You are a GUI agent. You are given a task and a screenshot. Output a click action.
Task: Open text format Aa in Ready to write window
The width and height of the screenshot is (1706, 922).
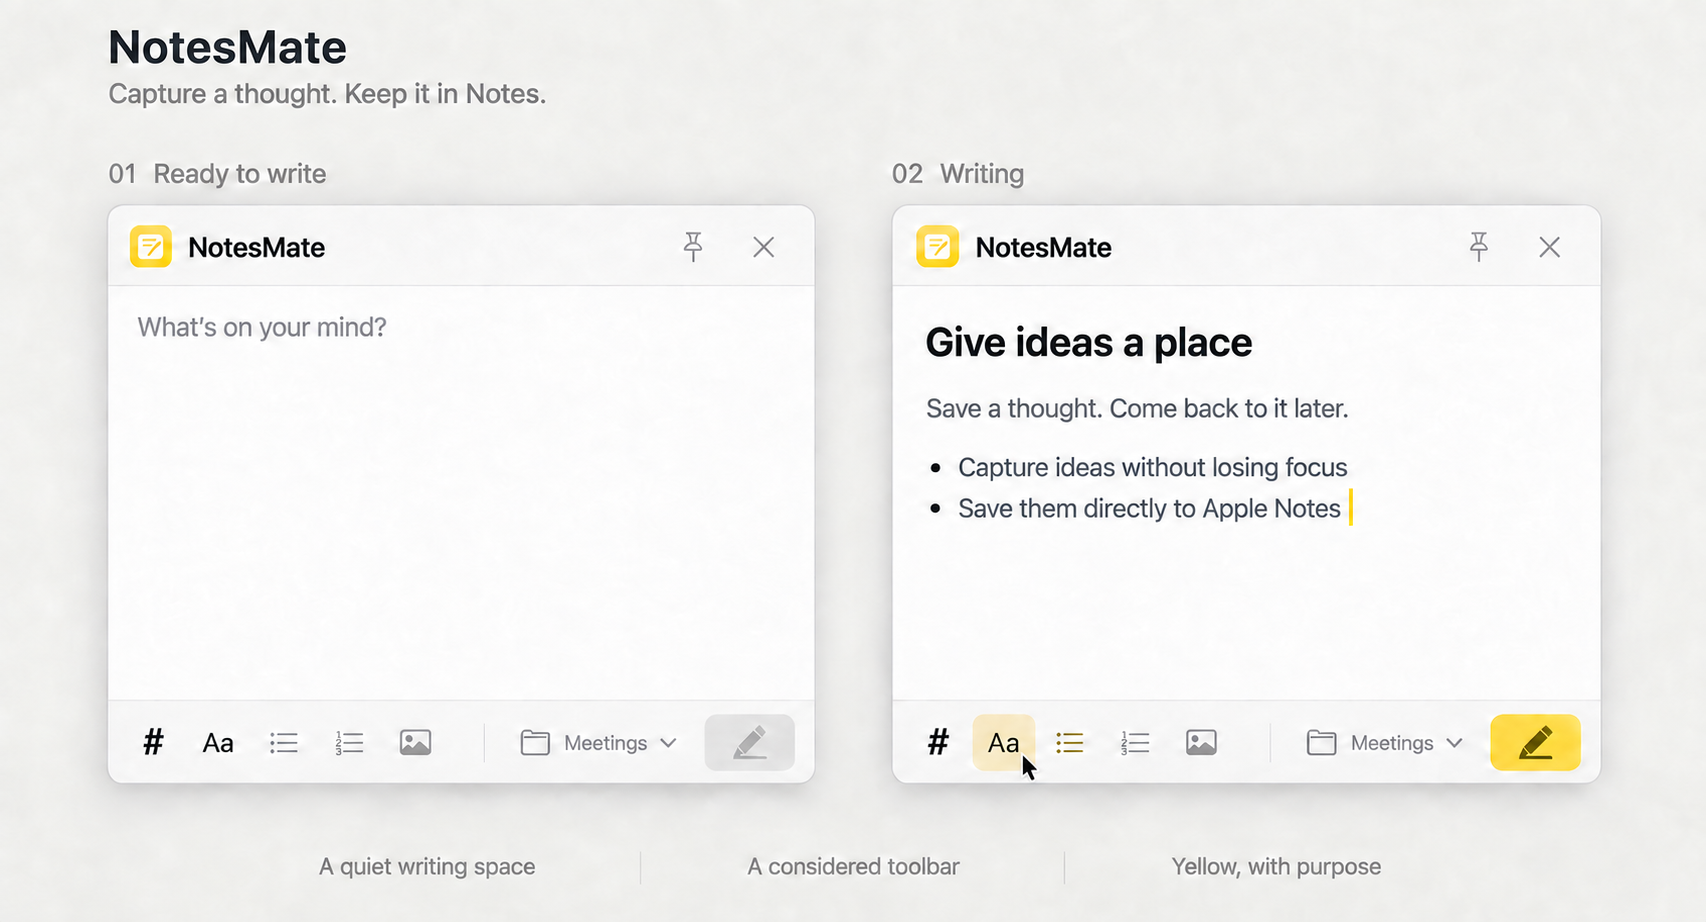(x=218, y=743)
